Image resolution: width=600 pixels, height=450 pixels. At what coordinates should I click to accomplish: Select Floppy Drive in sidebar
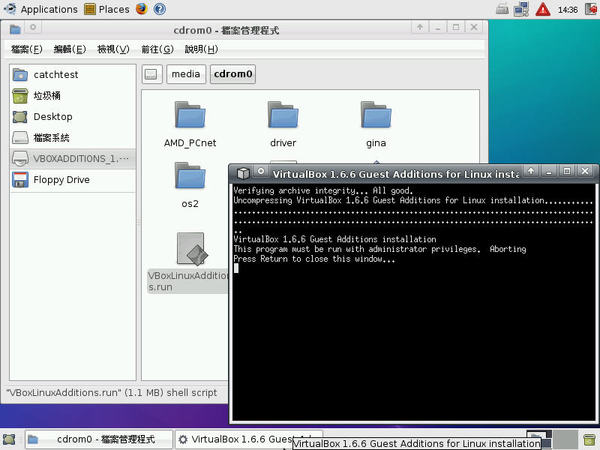tap(73, 180)
